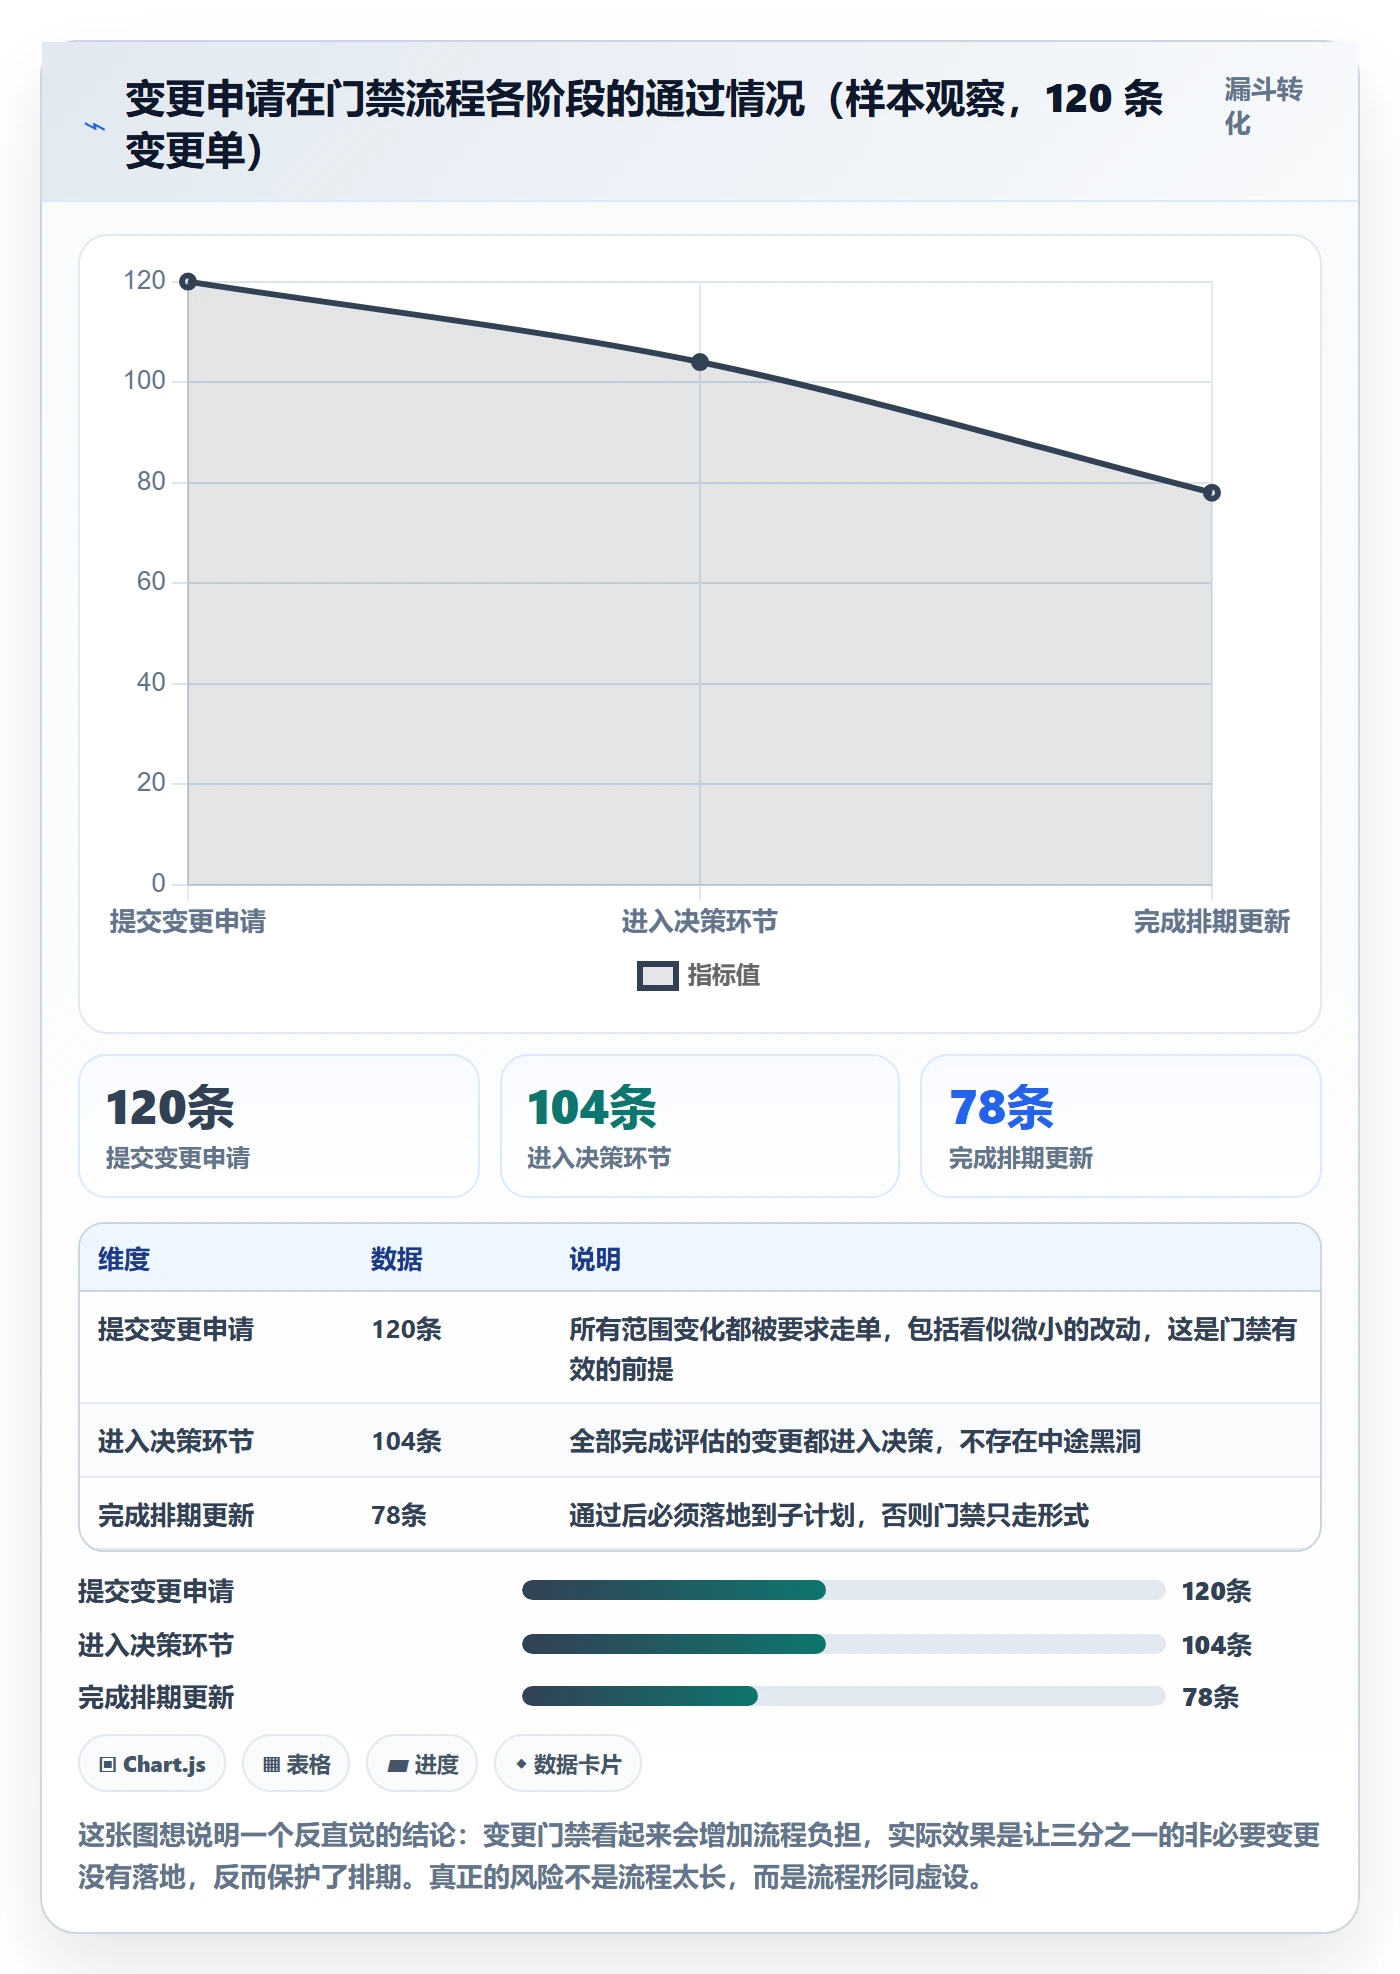
Task: Select the 完成排期更新 cell in the table
Action: (176, 1515)
